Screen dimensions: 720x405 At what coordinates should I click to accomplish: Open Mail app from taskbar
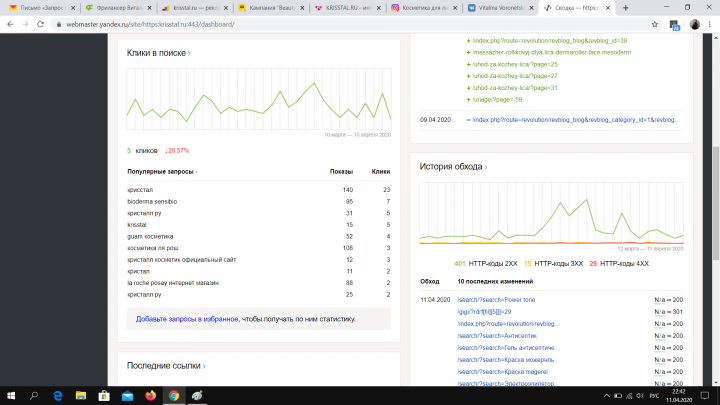coord(127,395)
